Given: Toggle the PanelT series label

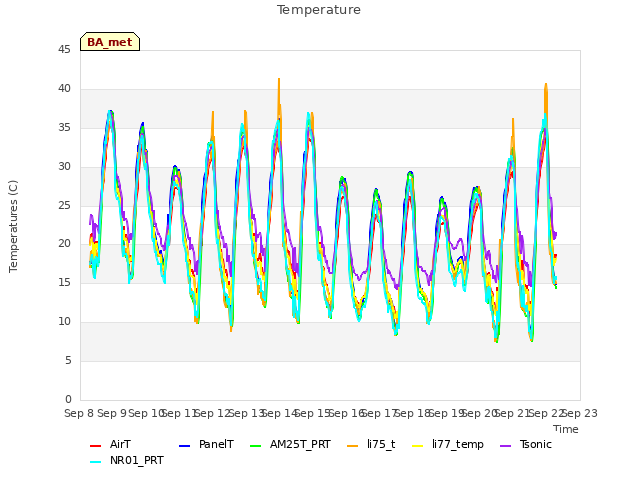Looking at the screenshot, I should point(216,444).
